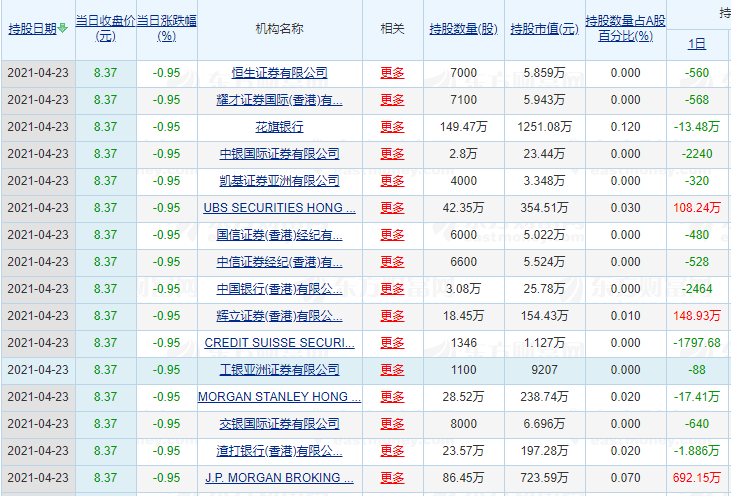The image size is (731, 496).
Task: Open MORGAN STANLEY HONG ... link
Action: [279, 397]
